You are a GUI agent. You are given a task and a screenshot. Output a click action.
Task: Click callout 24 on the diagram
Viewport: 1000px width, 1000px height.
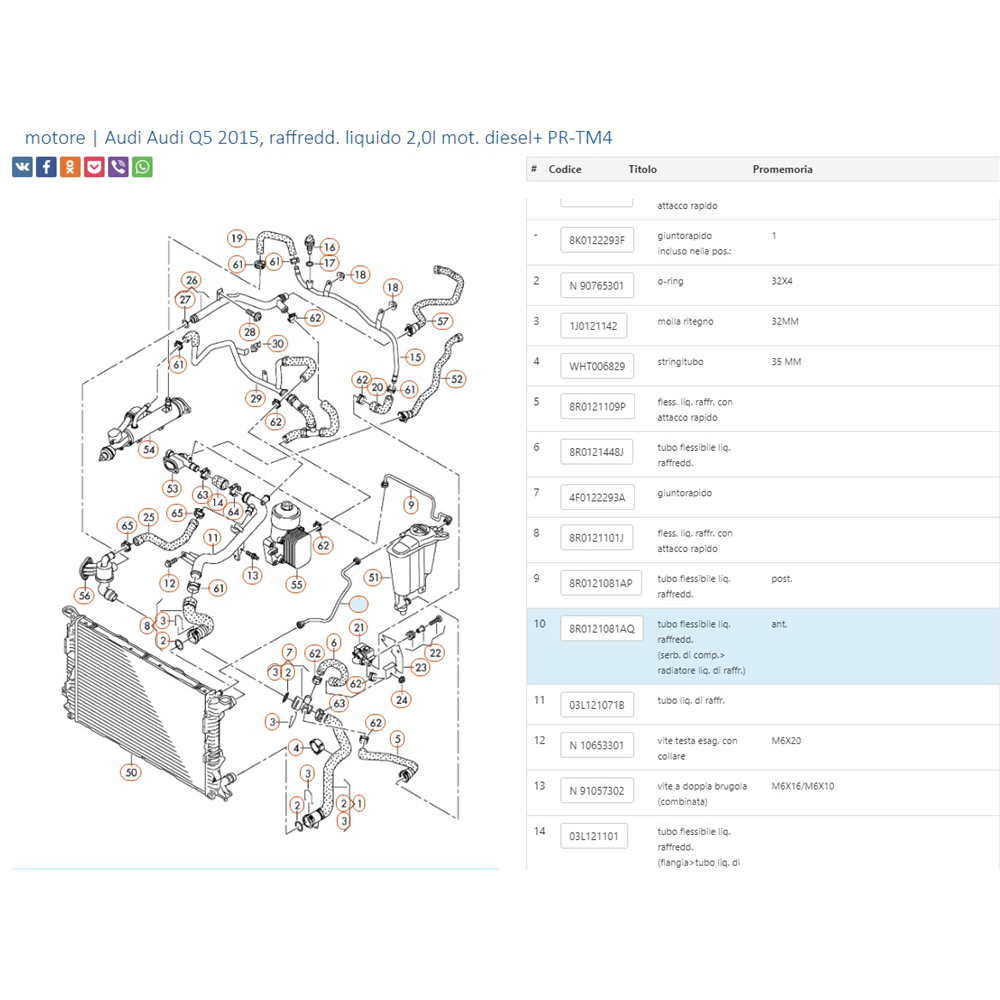click(x=402, y=700)
